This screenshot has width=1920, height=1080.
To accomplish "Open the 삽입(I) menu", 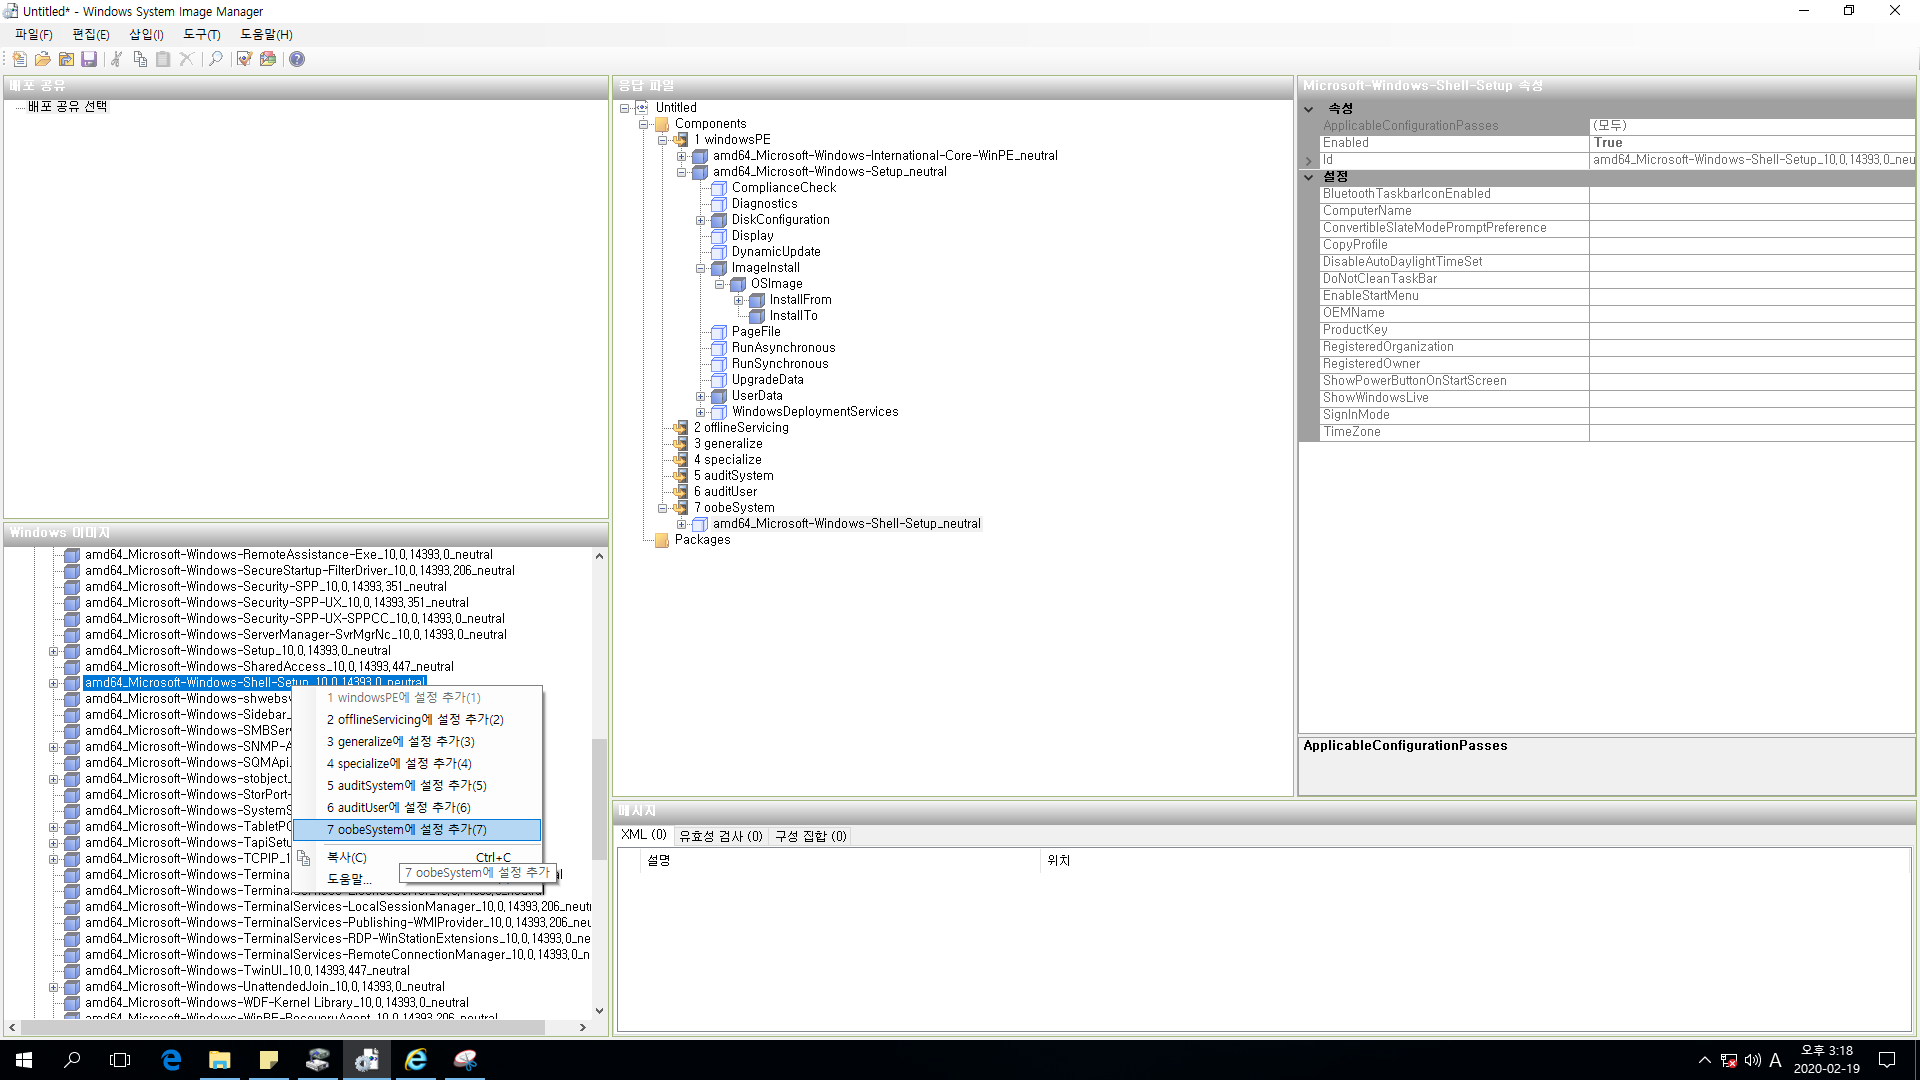I will [x=146, y=34].
